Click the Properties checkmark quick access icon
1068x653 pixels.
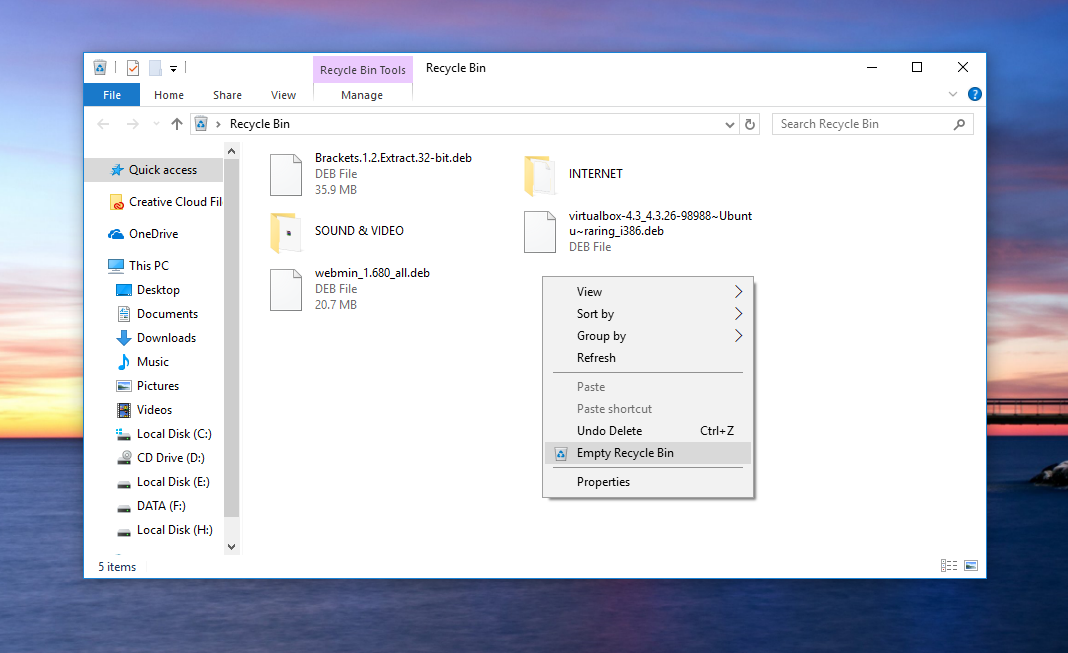coord(133,68)
